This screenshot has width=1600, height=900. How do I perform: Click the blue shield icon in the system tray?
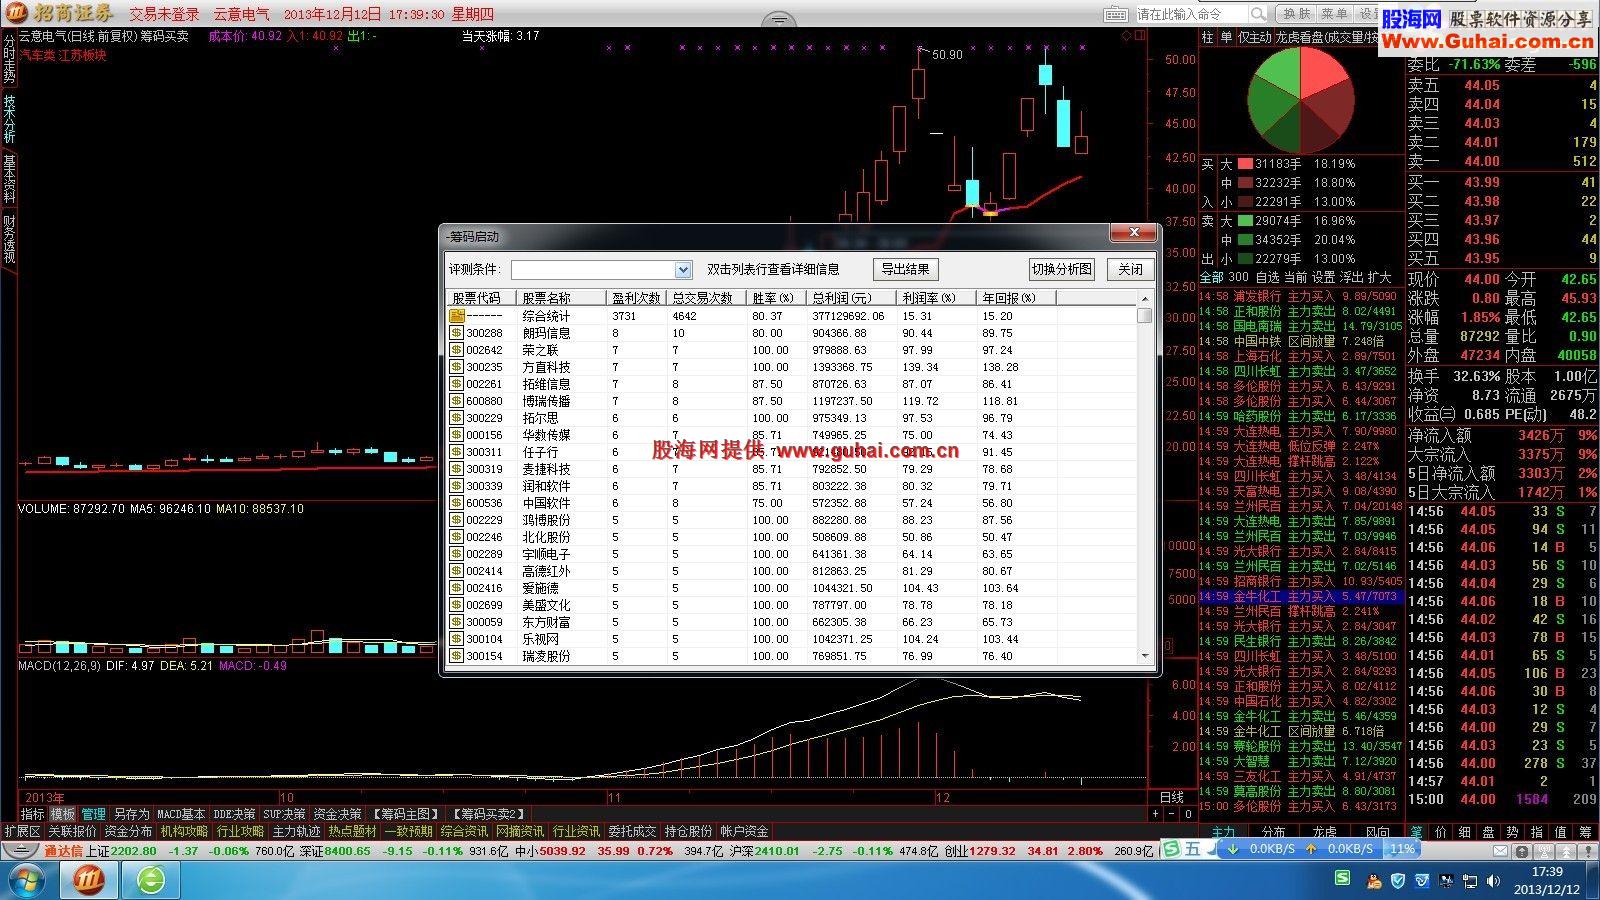(x=1397, y=881)
